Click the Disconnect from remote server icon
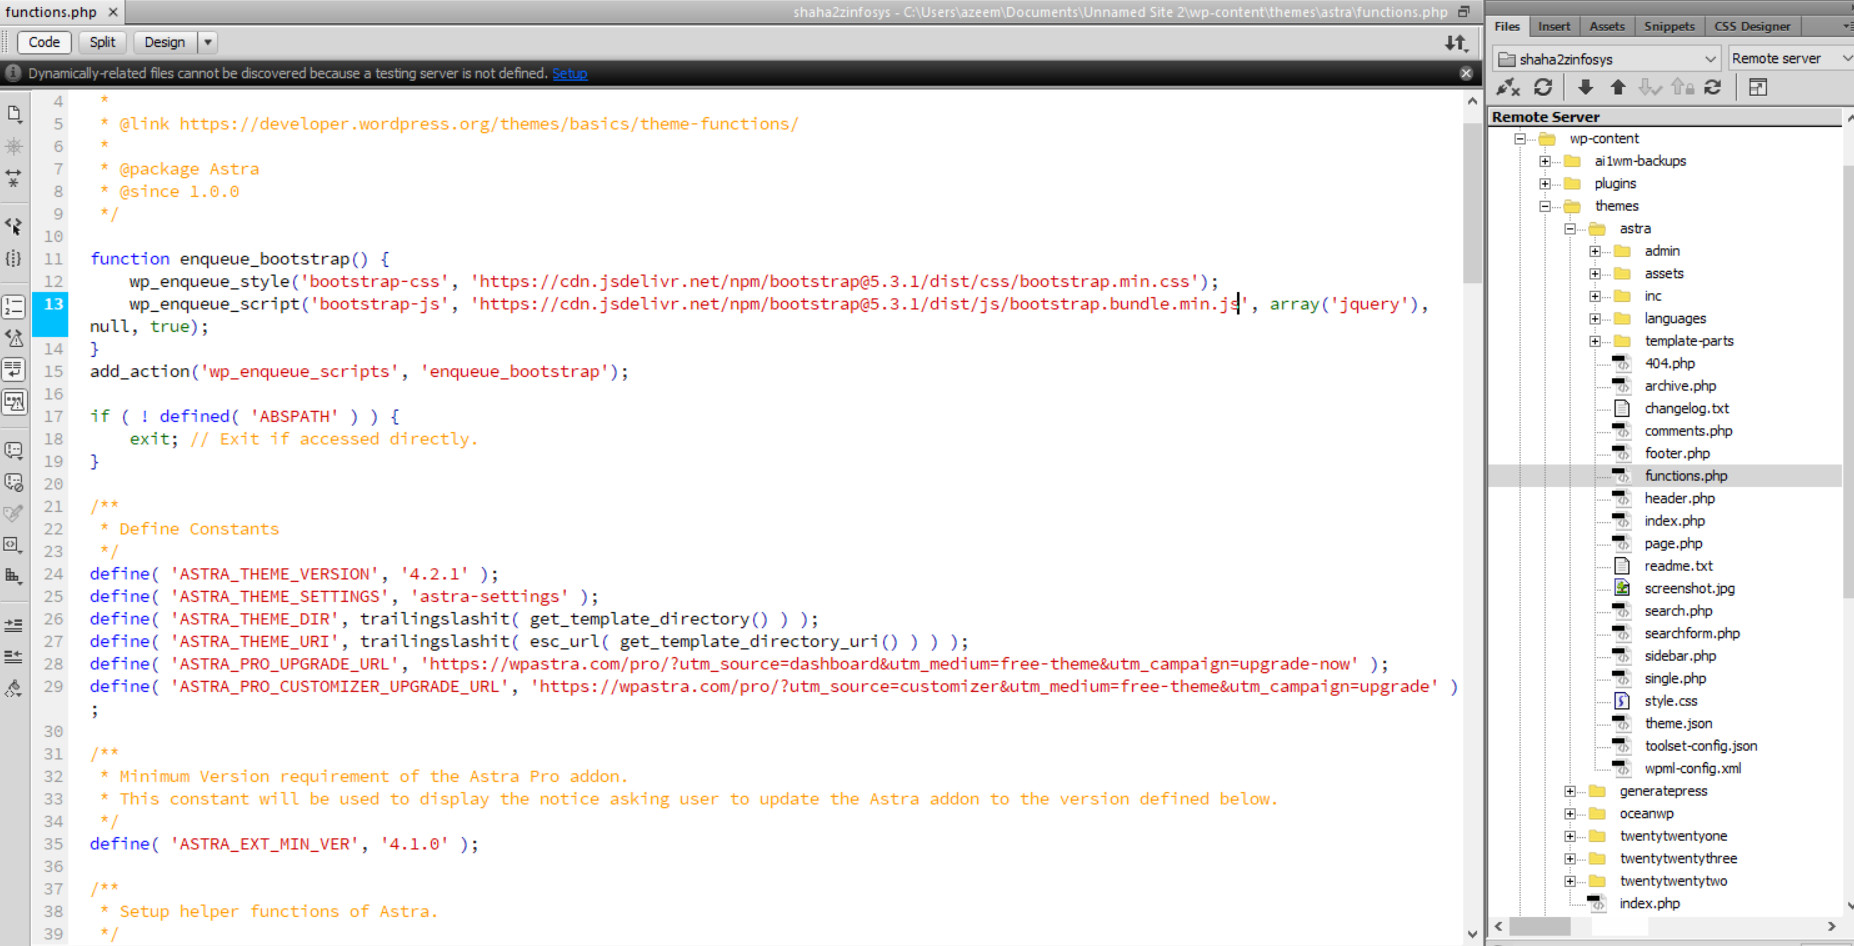Image resolution: width=1854 pixels, height=946 pixels. (x=1508, y=88)
